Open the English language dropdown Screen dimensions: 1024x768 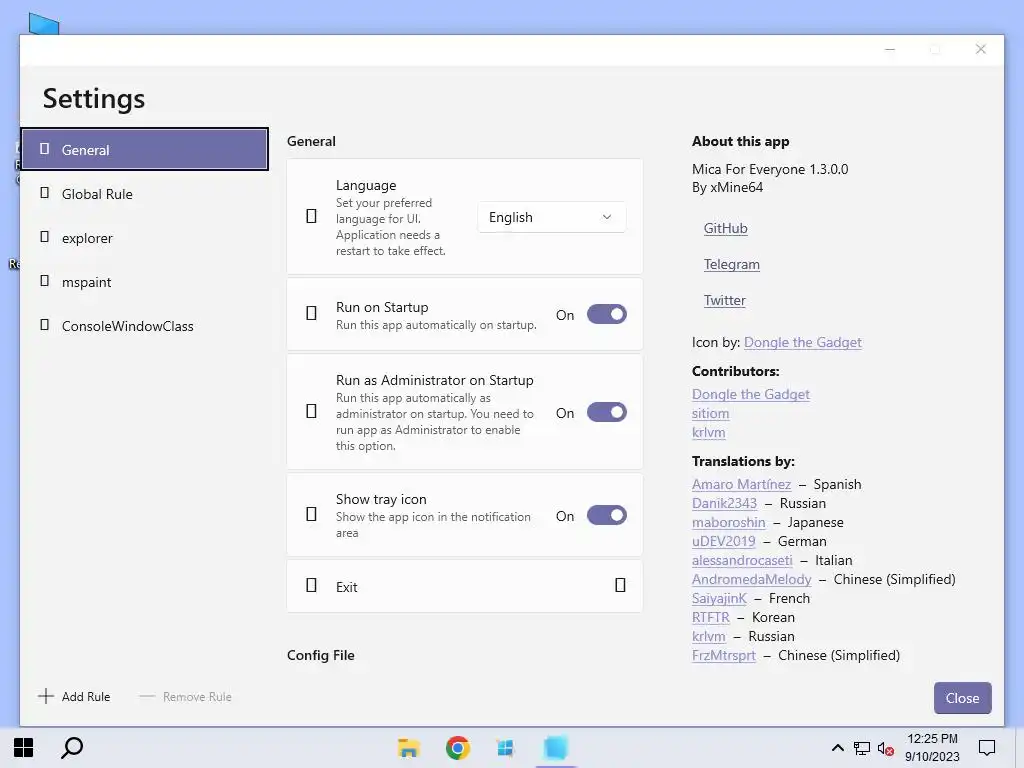(551, 217)
